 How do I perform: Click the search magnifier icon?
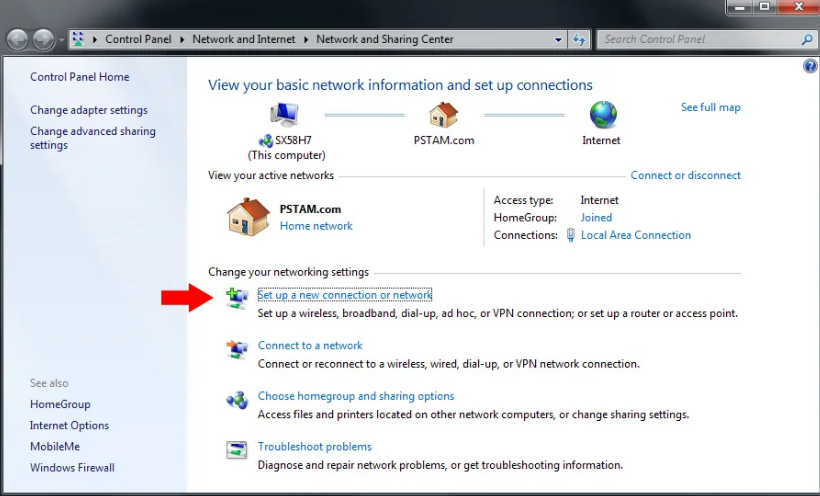807,39
